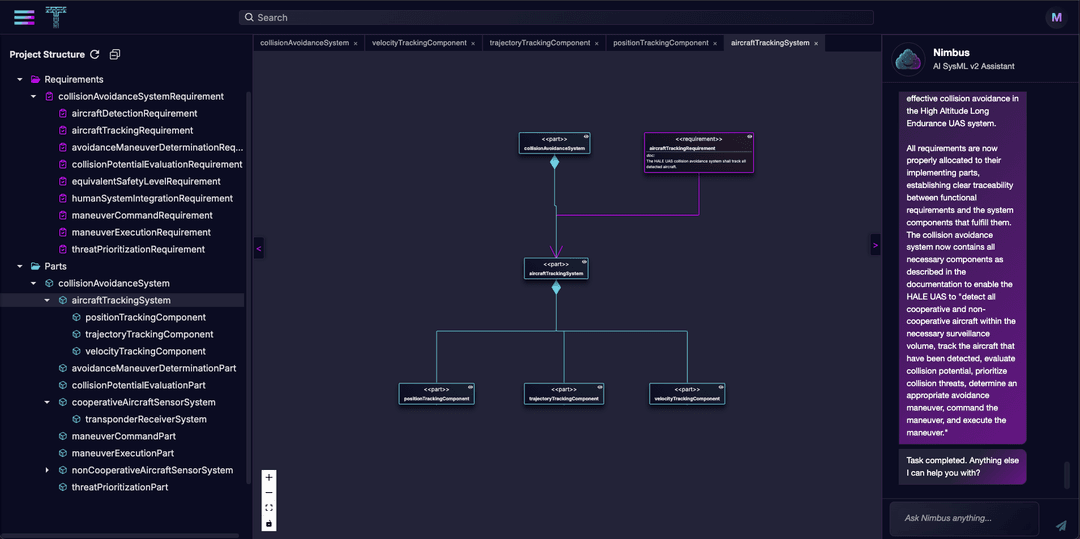Toggle eye on aircraftTrackingRequirement node
The image size is (1080, 539).
(749, 136)
